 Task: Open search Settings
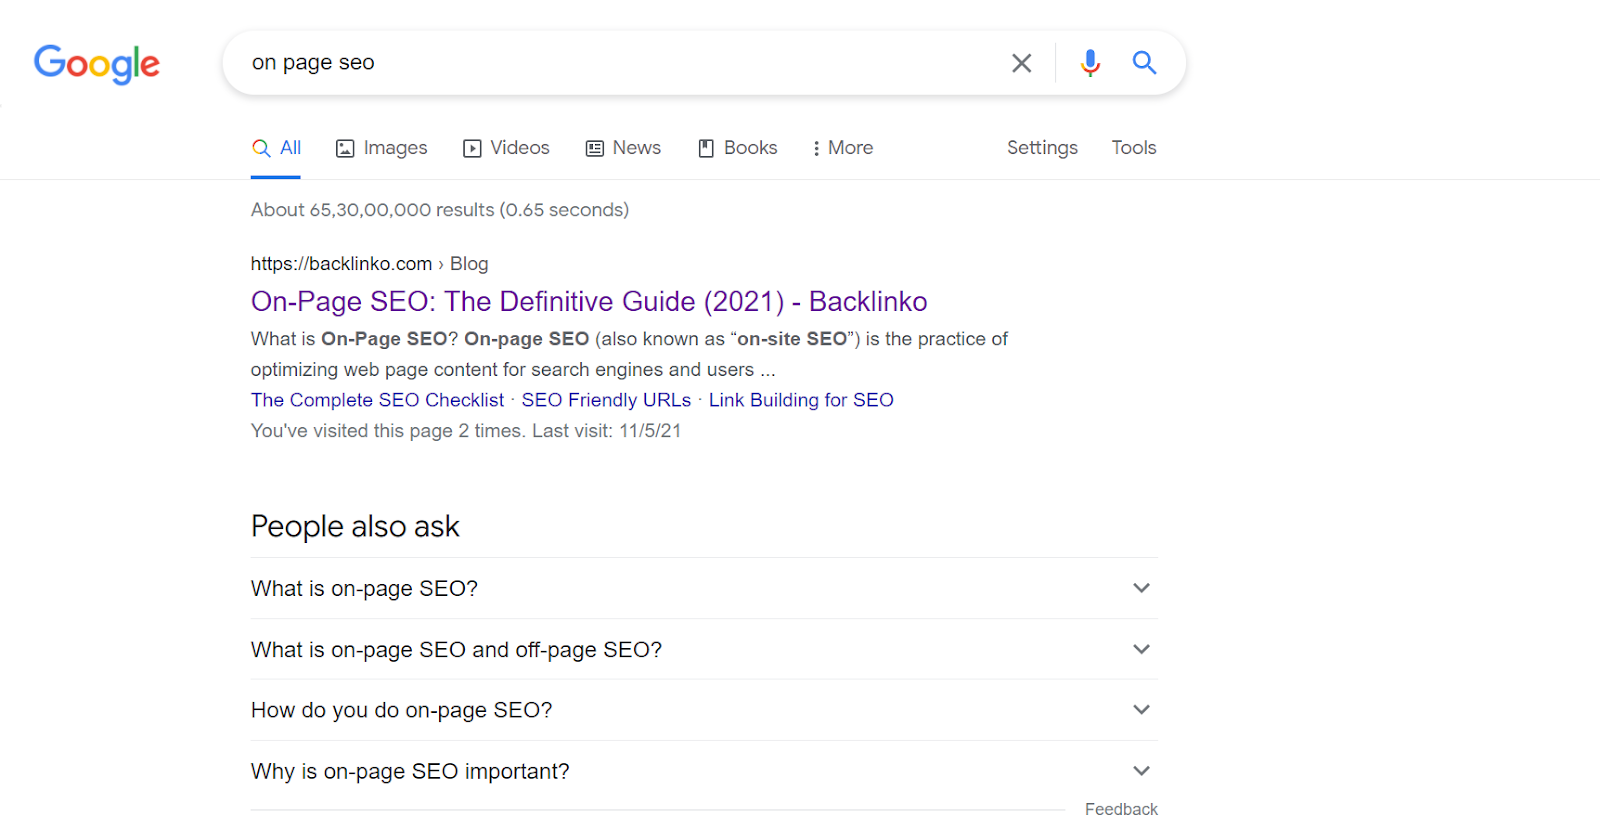[x=1042, y=148]
